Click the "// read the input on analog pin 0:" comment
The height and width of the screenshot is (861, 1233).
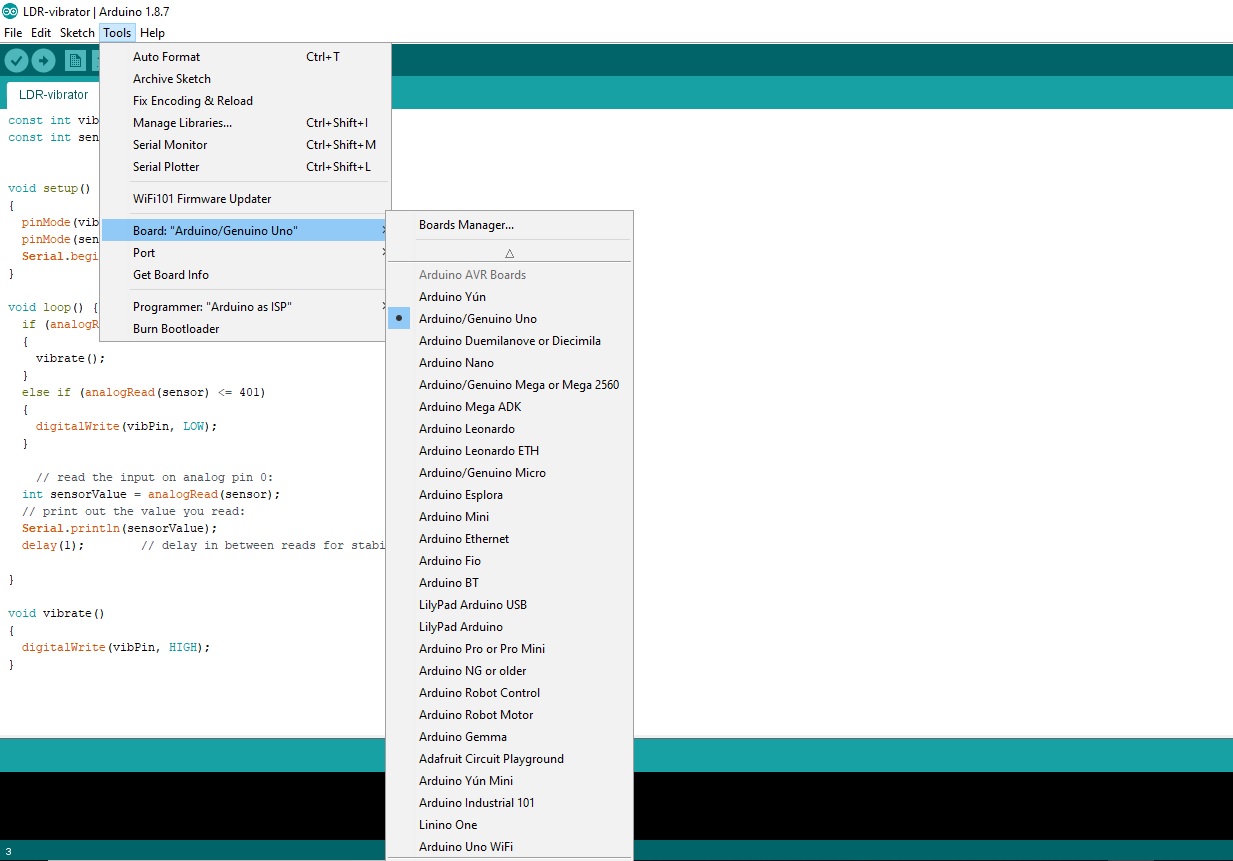pyautogui.click(x=154, y=477)
